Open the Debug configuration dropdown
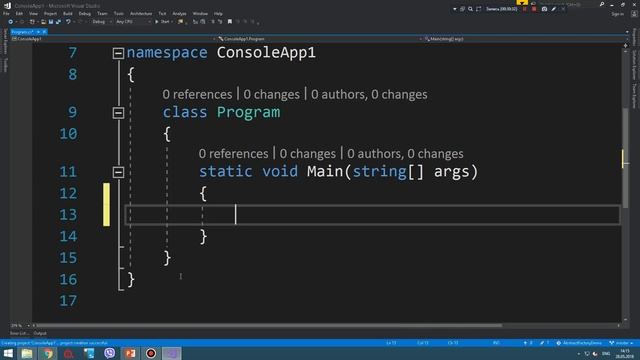 pos(101,22)
